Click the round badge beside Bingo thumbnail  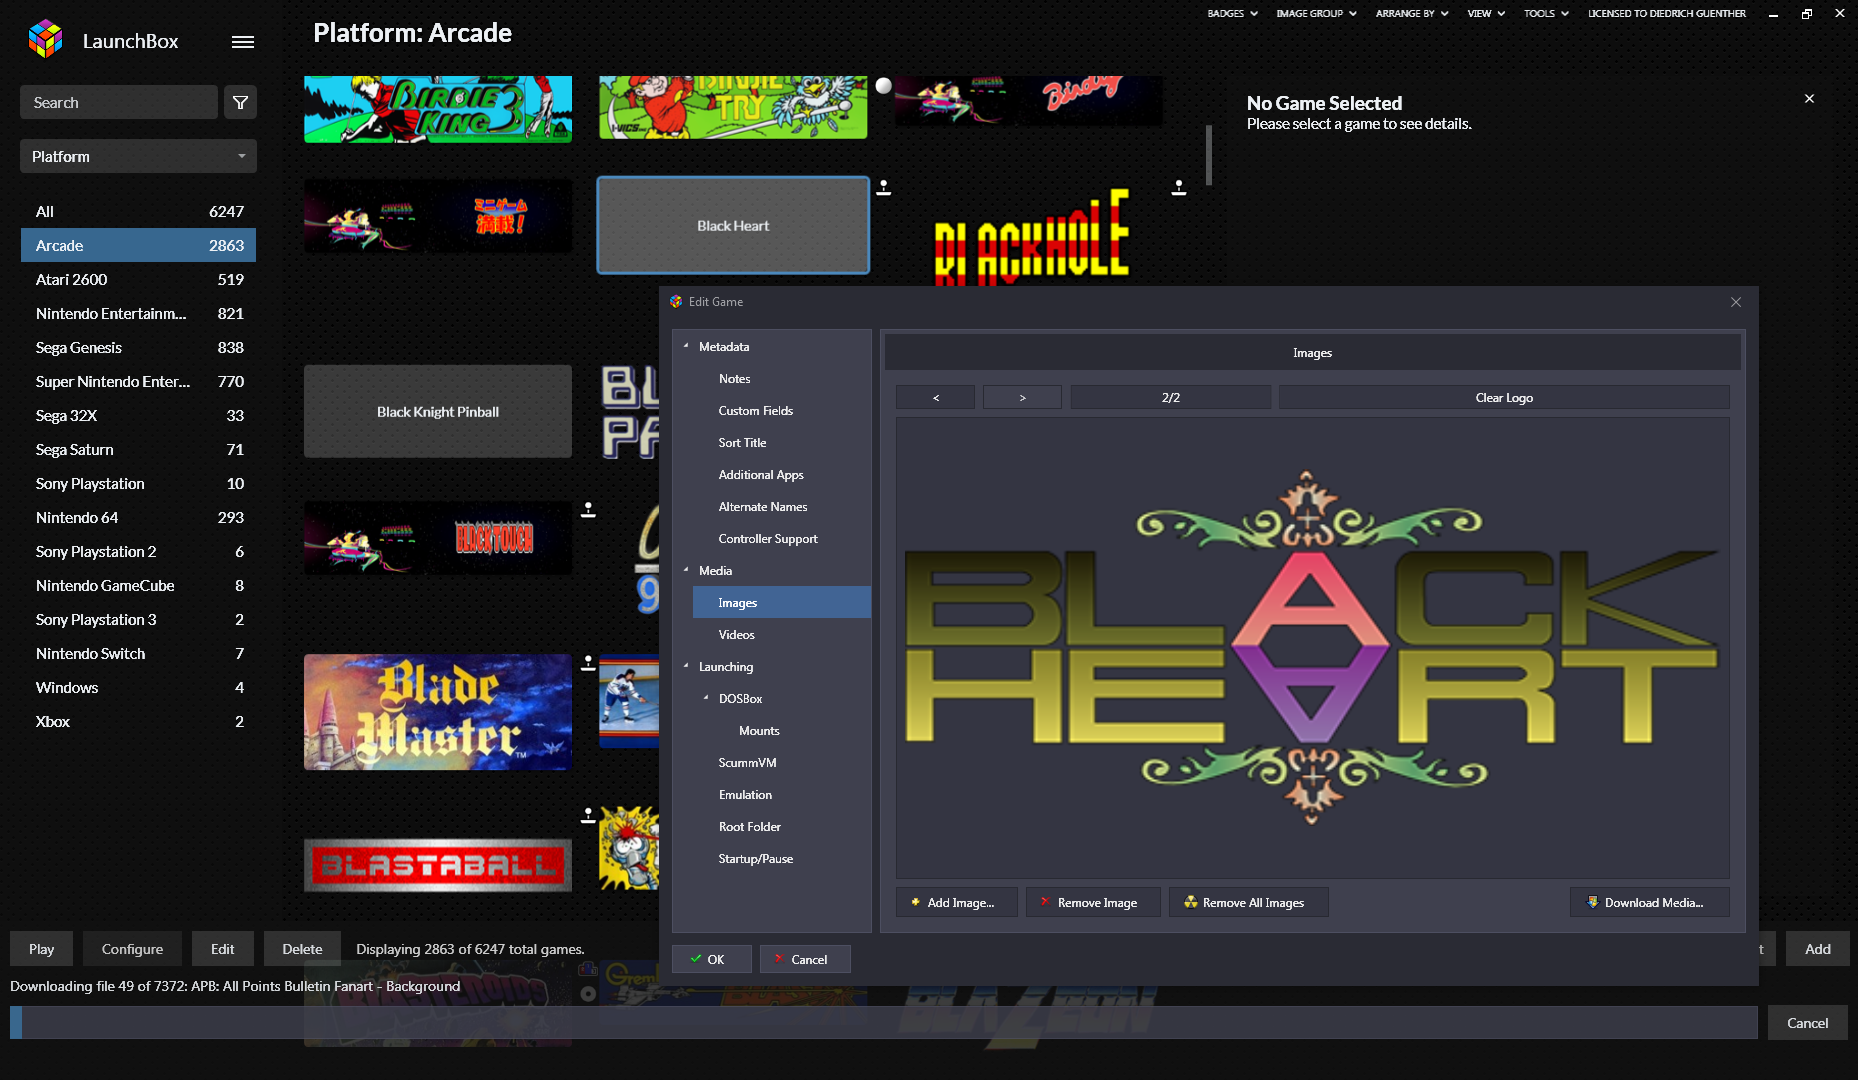[884, 86]
